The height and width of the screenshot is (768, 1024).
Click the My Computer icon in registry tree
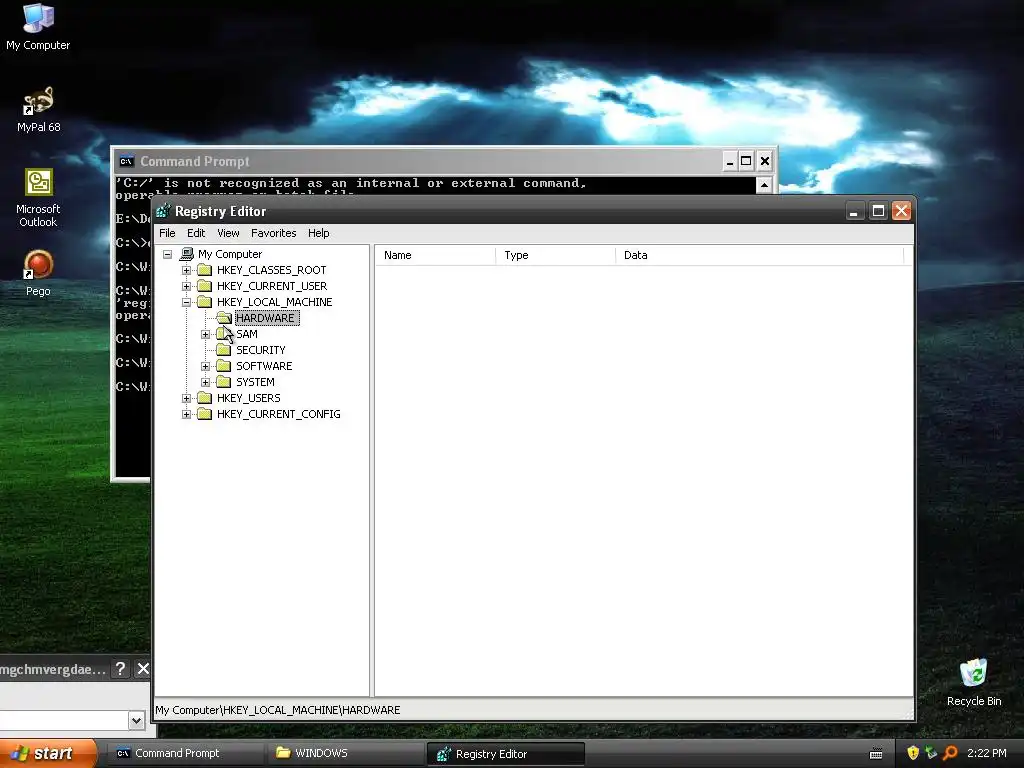click(x=187, y=254)
